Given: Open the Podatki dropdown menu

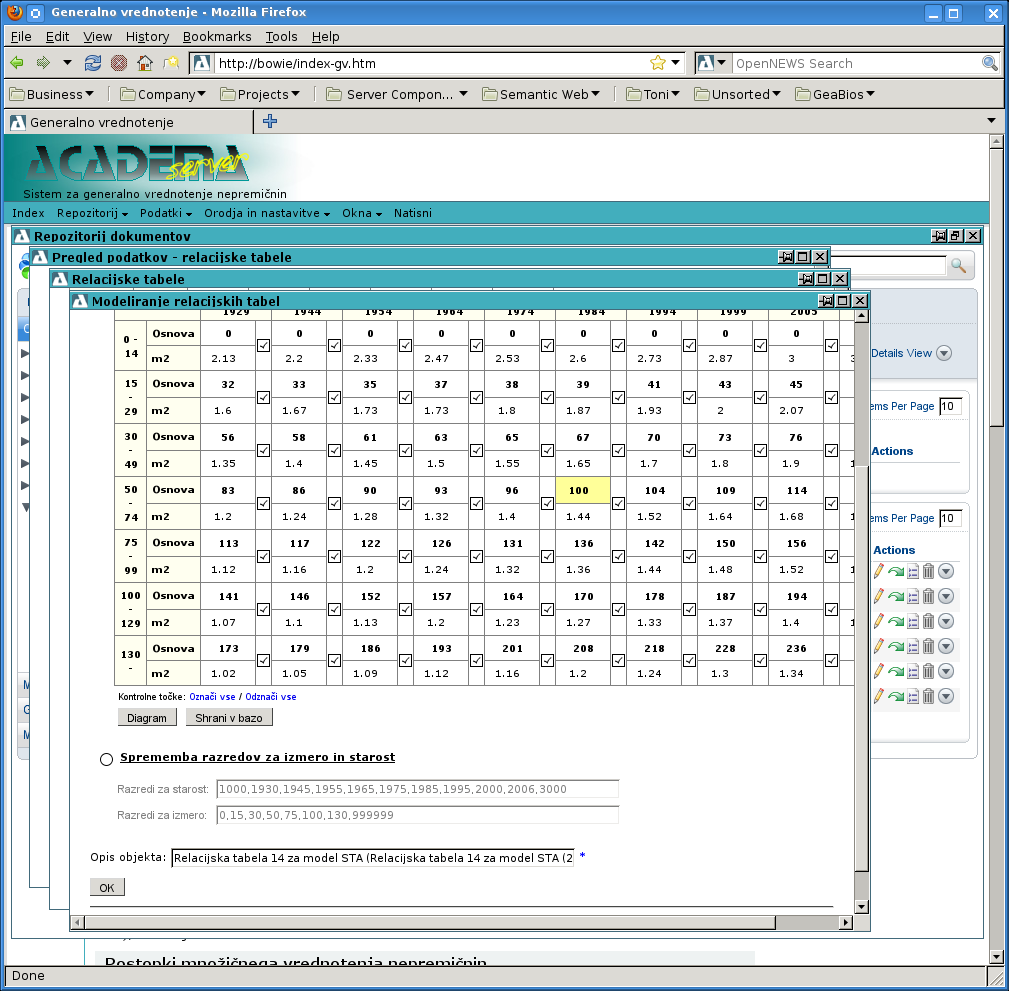Looking at the screenshot, I should [166, 213].
